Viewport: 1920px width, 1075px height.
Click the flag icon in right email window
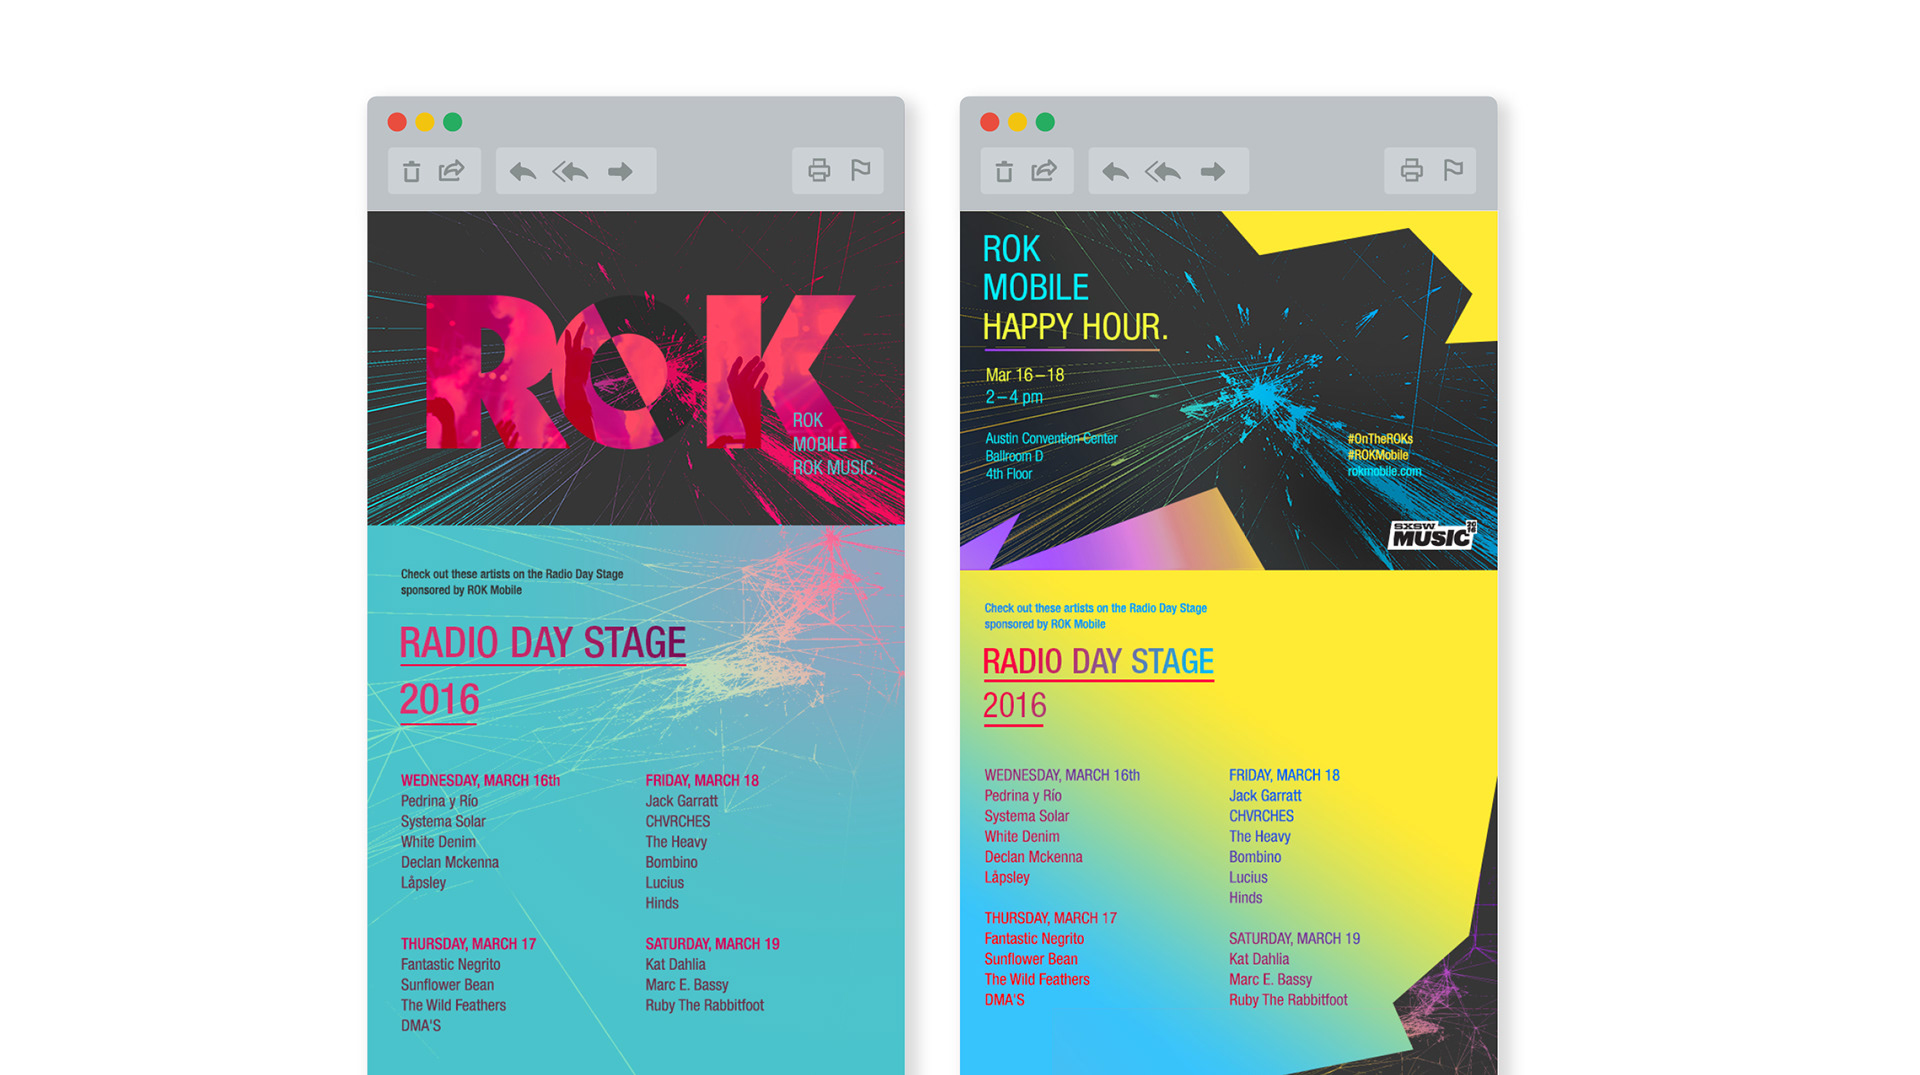(1454, 169)
